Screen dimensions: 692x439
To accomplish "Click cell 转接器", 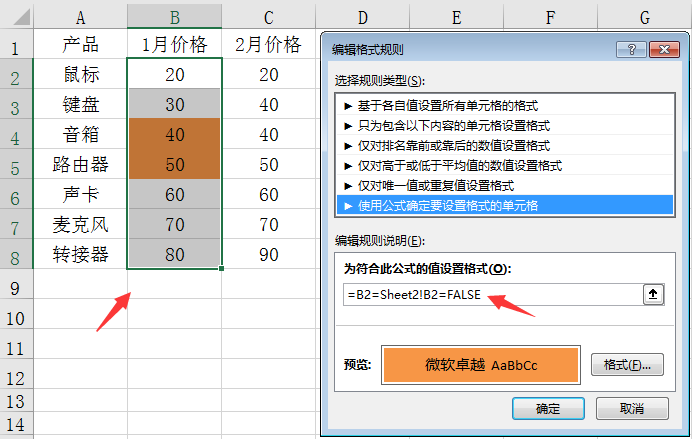I will tap(80, 254).
